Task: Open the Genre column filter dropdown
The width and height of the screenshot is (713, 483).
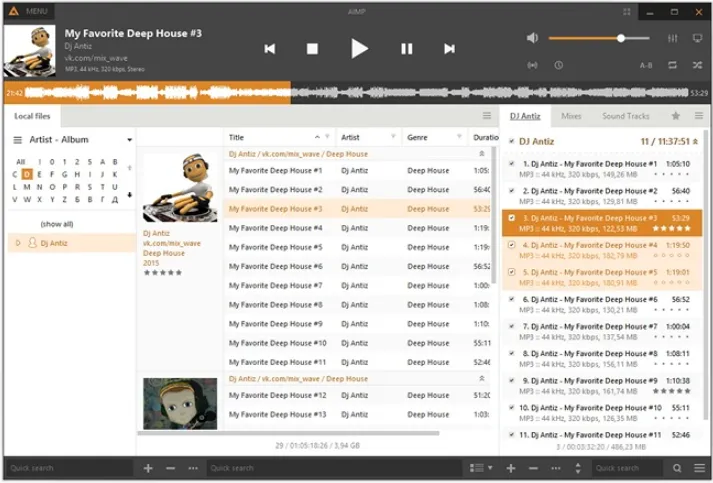Action: pyautogui.click(x=459, y=137)
